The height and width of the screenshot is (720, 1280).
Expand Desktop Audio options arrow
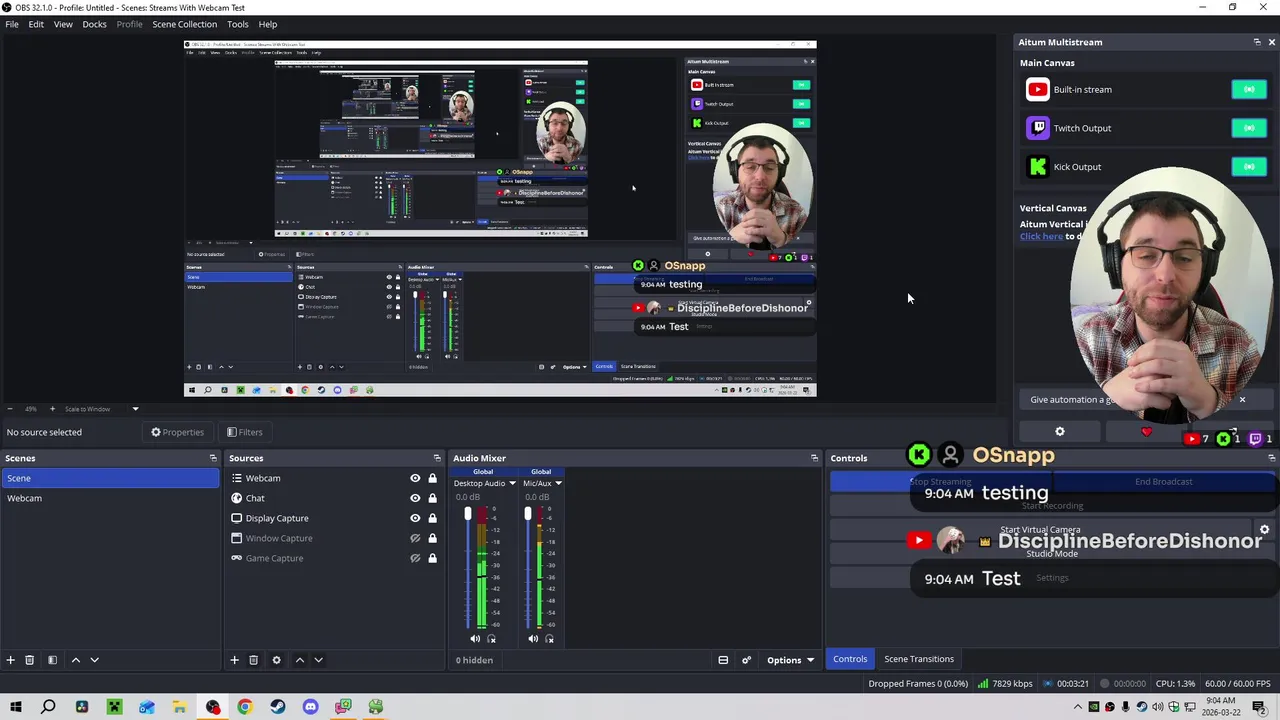point(512,484)
